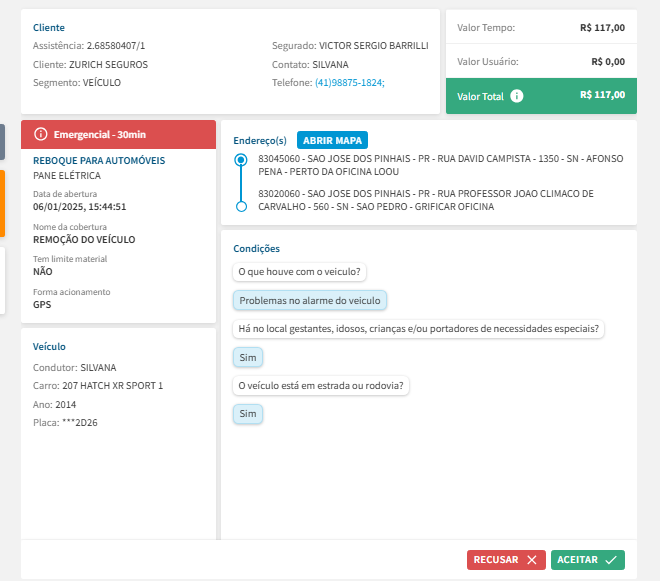Click the phone number (41)98875-1824
660x581 pixels.
pos(349,82)
